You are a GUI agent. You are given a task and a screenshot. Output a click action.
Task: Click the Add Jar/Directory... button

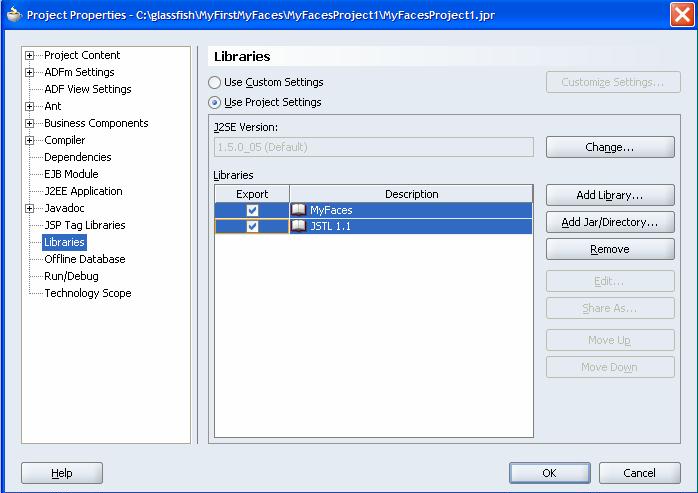pyautogui.click(x=610, y=222)
